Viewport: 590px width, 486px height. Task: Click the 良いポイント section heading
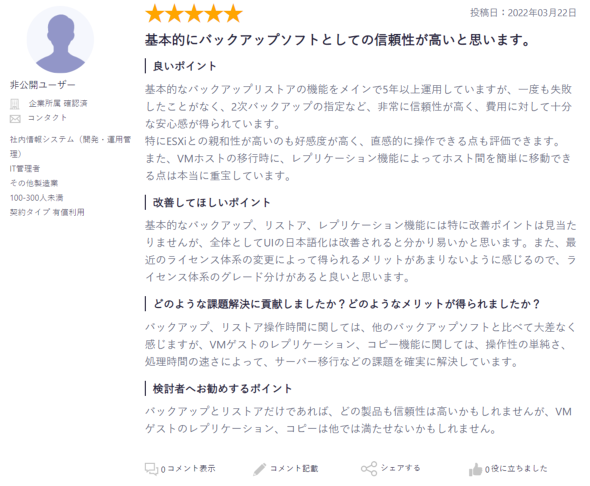click(184, 66)
